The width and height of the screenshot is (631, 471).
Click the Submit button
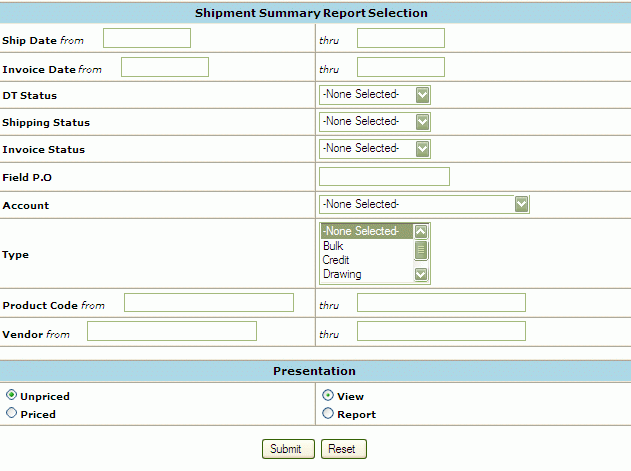tap(288, 449)
